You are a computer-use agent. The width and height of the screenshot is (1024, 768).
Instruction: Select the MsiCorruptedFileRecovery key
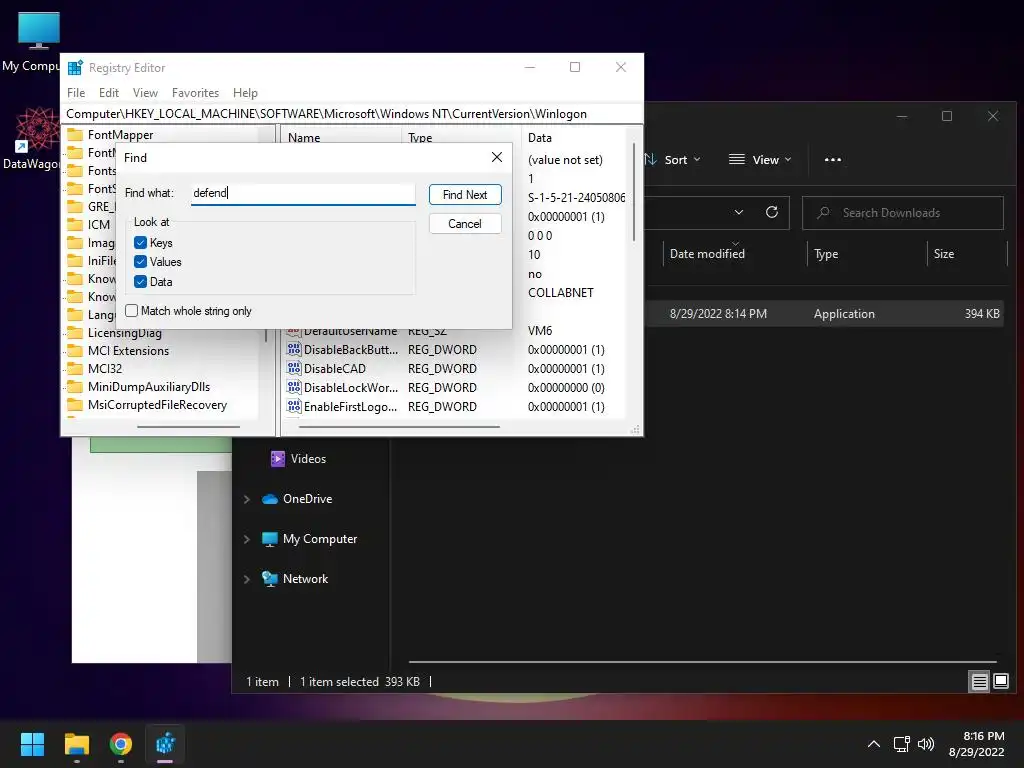157,405
